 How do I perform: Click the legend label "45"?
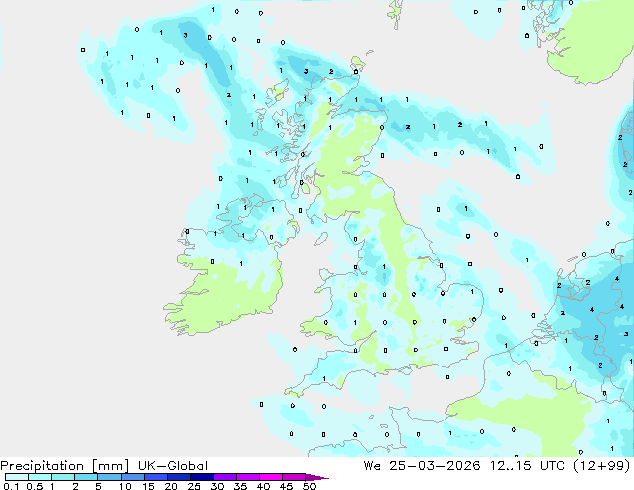[286, 486]
